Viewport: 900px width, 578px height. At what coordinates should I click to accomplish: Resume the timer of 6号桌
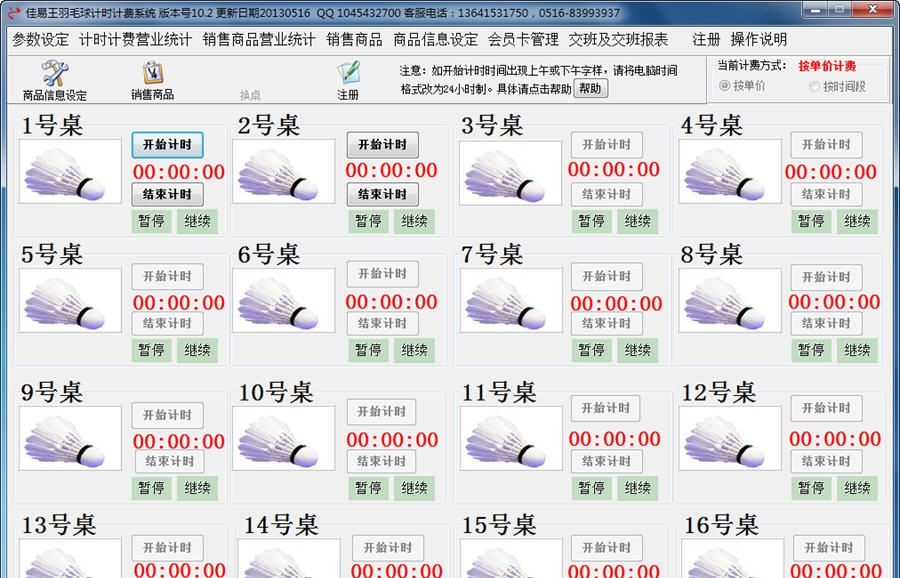(414, 350)
